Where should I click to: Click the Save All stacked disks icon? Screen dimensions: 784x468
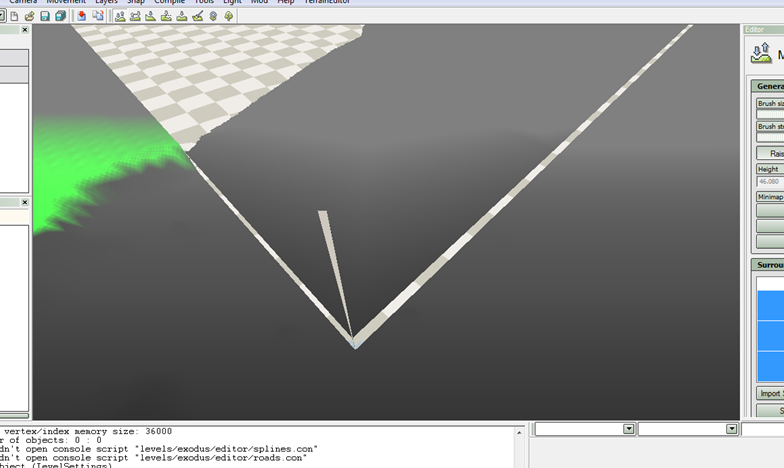(x=60, y=16)
